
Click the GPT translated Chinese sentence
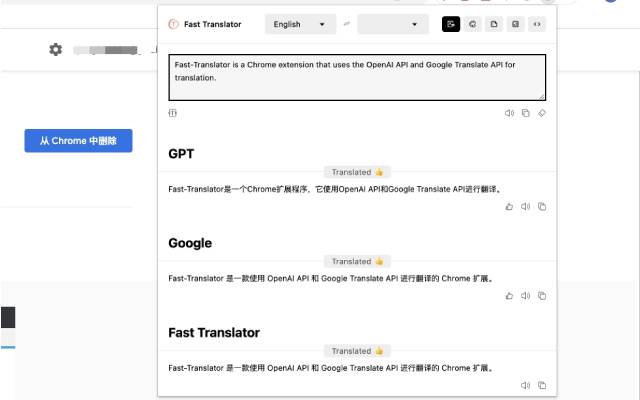(335, 189)
